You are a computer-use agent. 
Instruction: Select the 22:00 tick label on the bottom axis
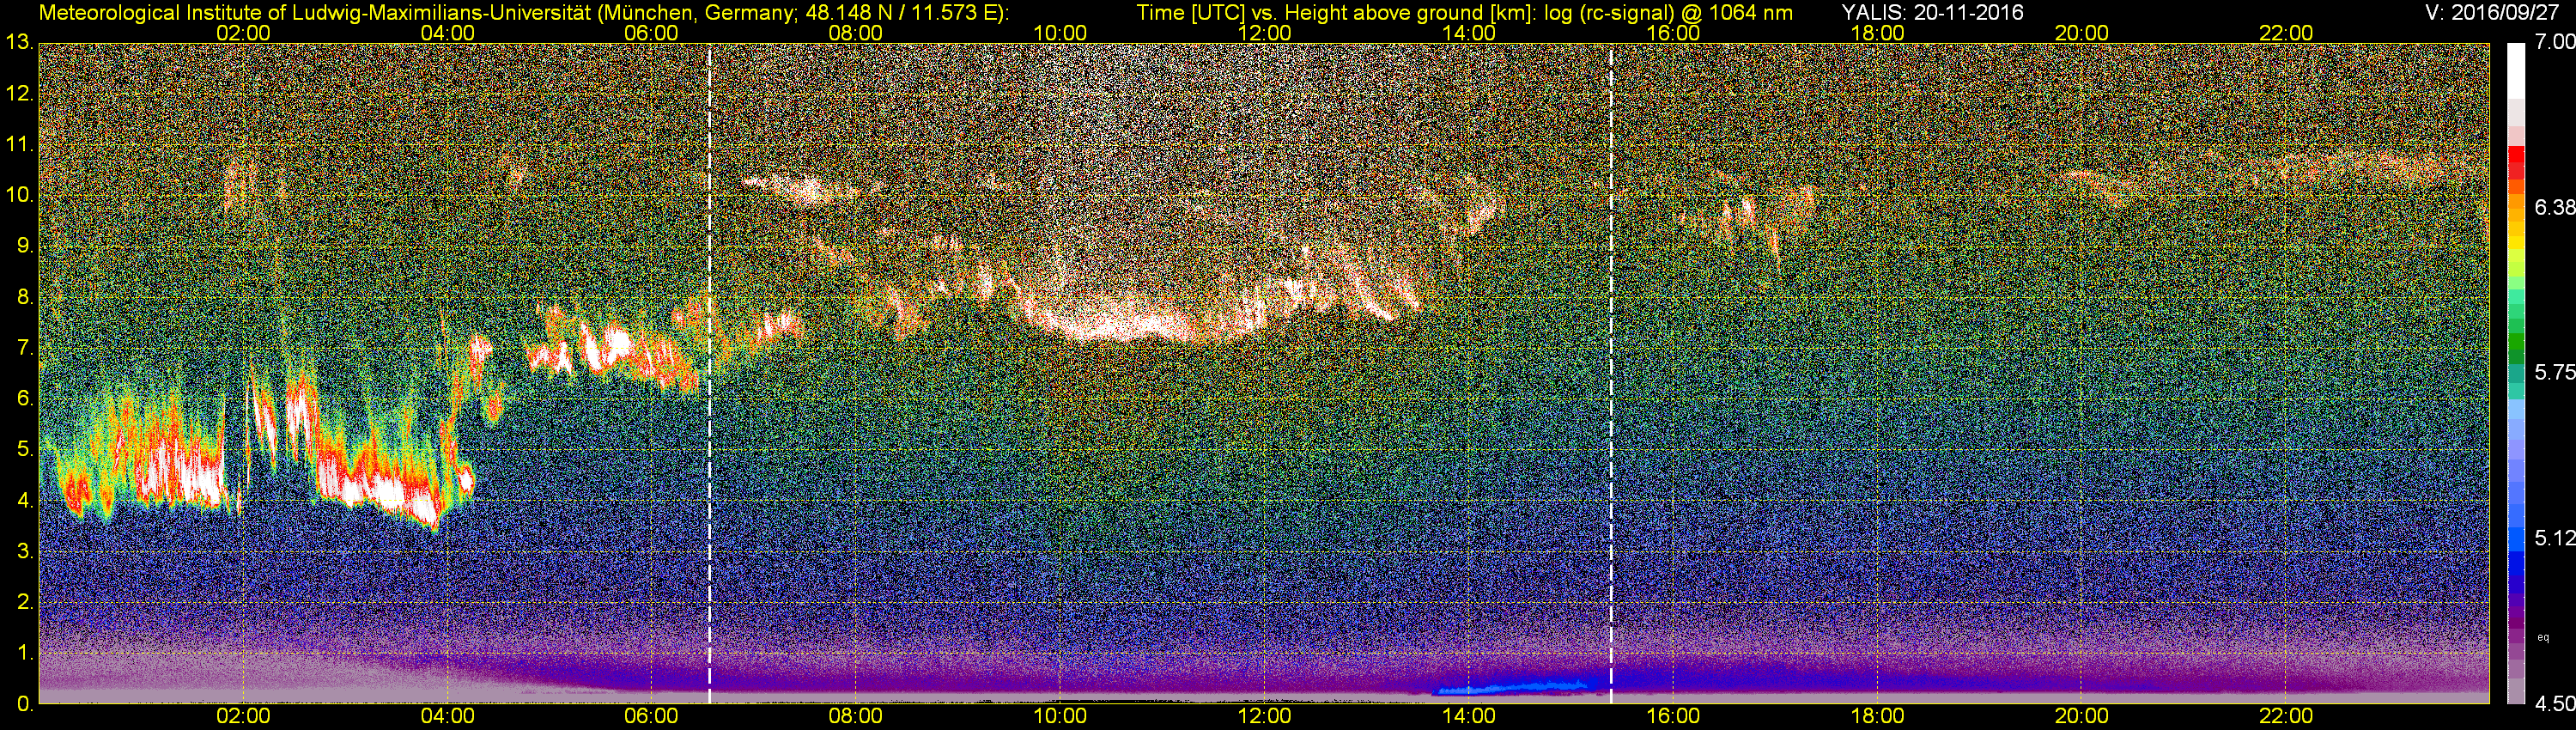[x=2286, y=716]
